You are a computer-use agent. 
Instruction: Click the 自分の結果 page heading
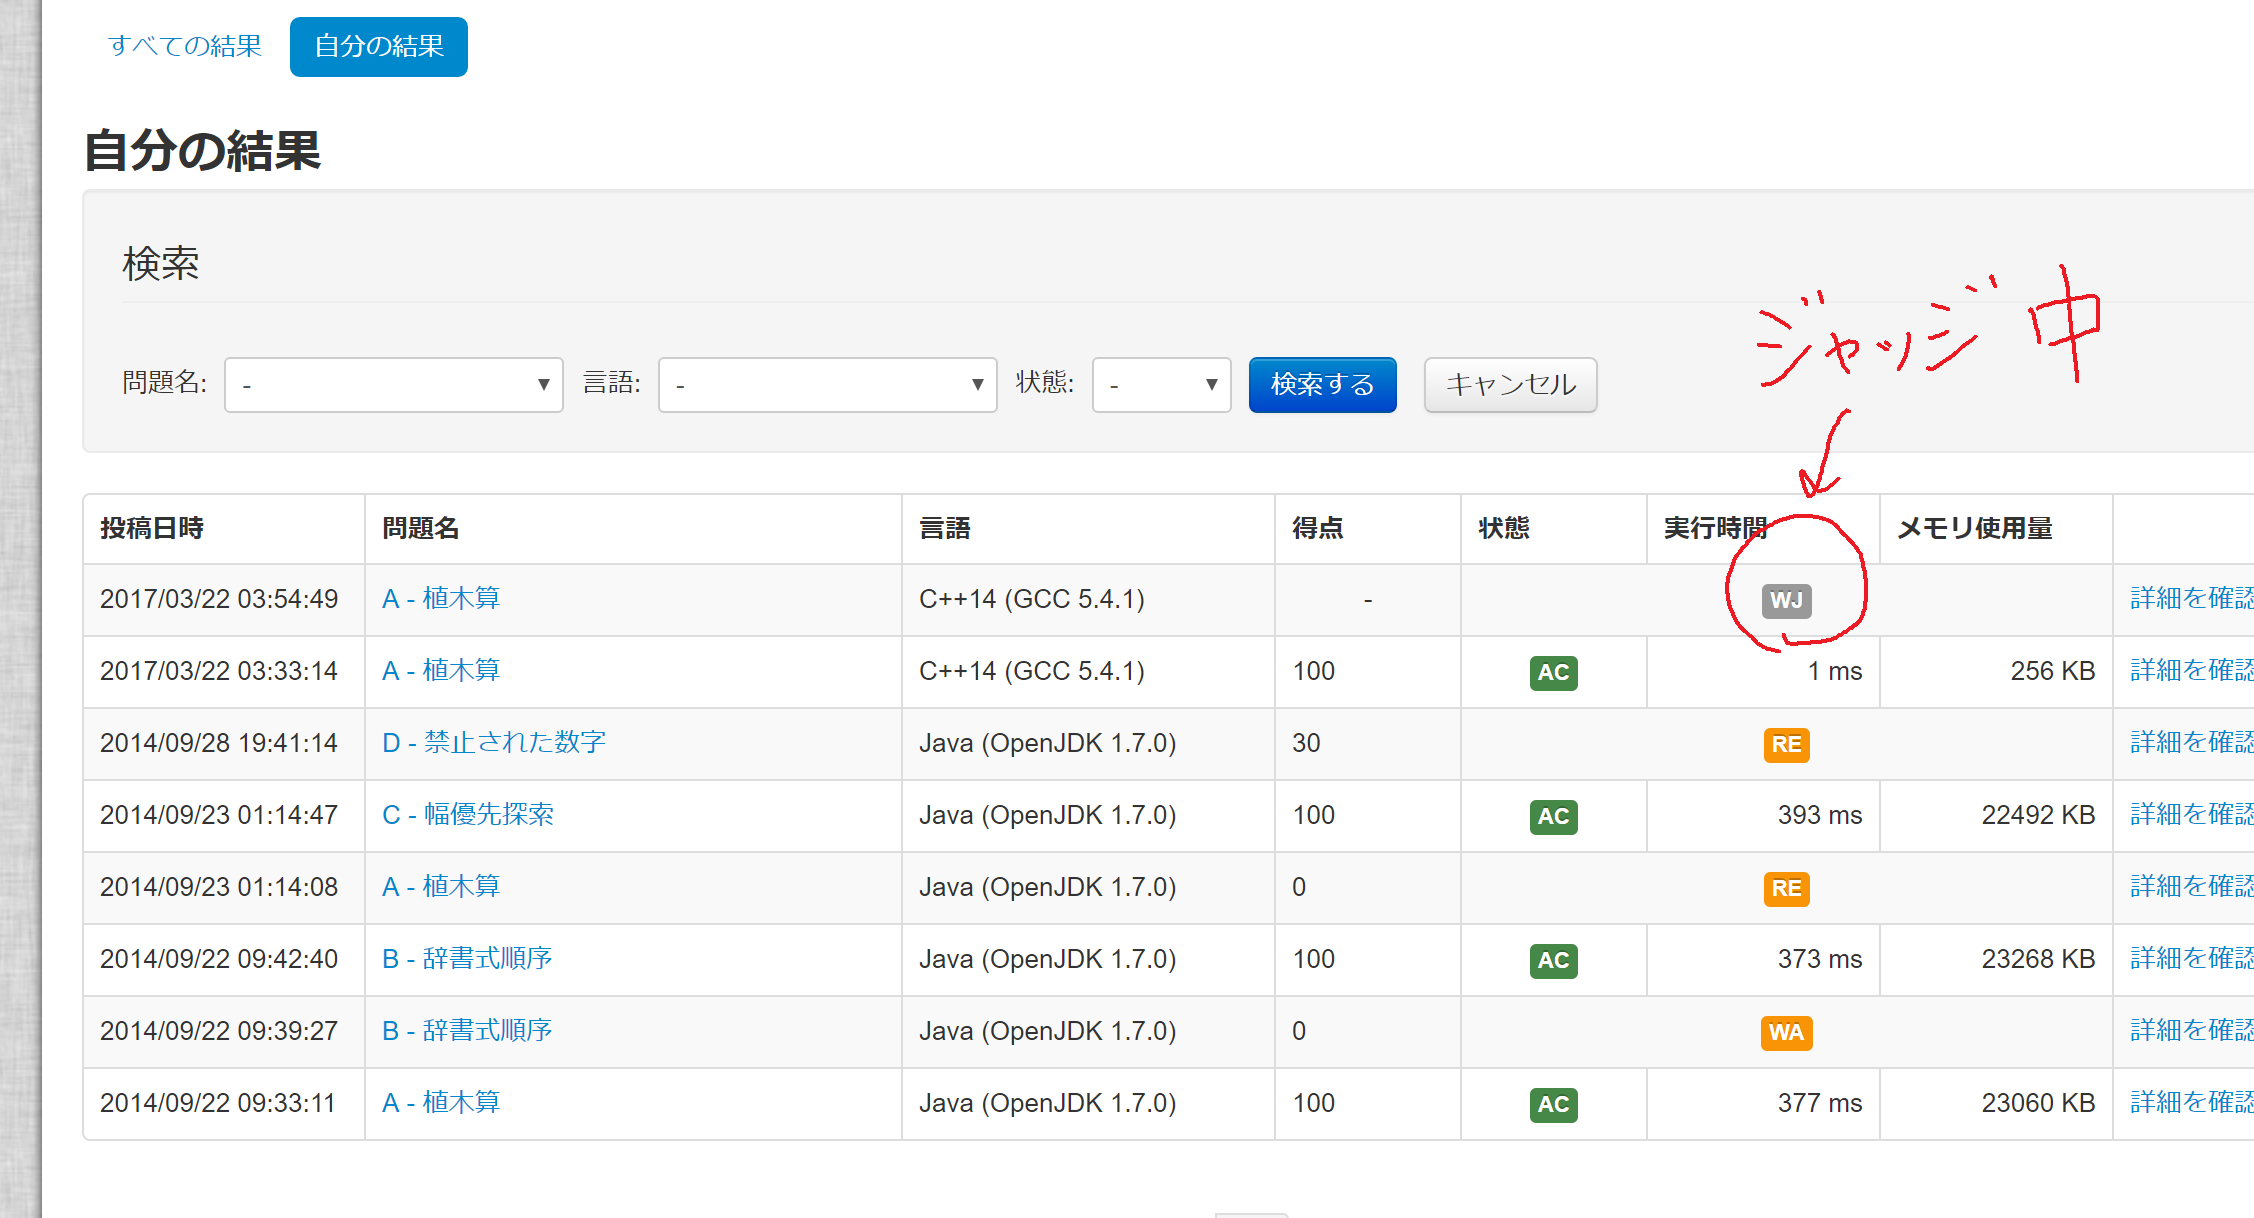coord(202,152)
